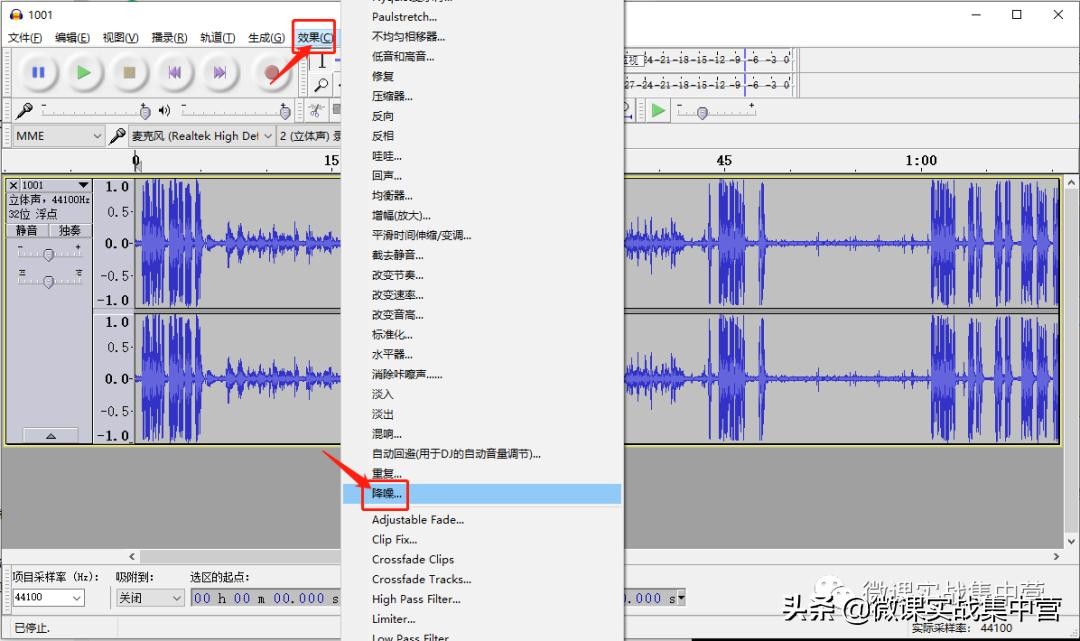This screenshot has height=641, width=1080.
Task: Choose 降噪... from the effects menu
Action: tap(387, 494)
